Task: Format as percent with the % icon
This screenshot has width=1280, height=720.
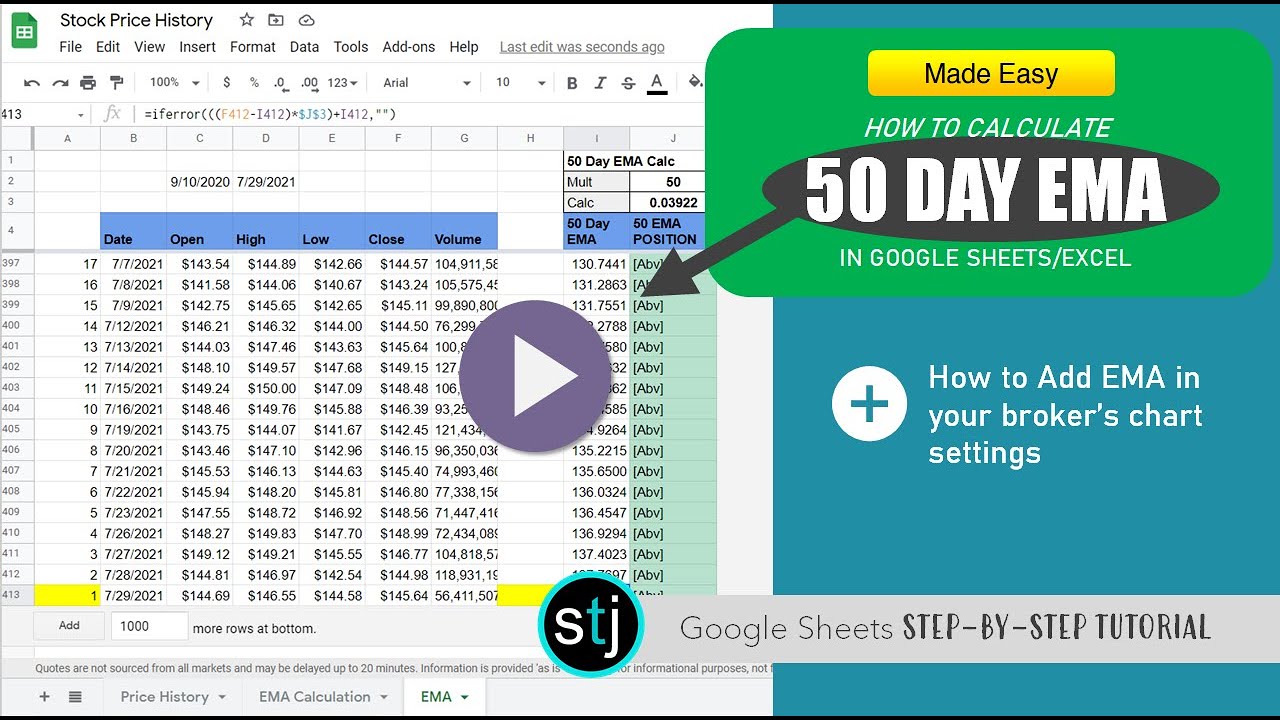Action: [x=254, y=83]
